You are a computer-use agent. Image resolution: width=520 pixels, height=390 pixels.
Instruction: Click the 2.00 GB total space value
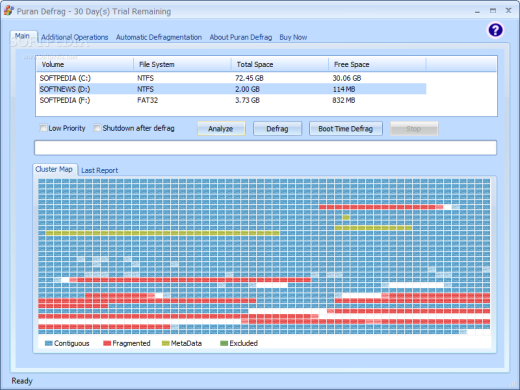click(x=247, y=89)
